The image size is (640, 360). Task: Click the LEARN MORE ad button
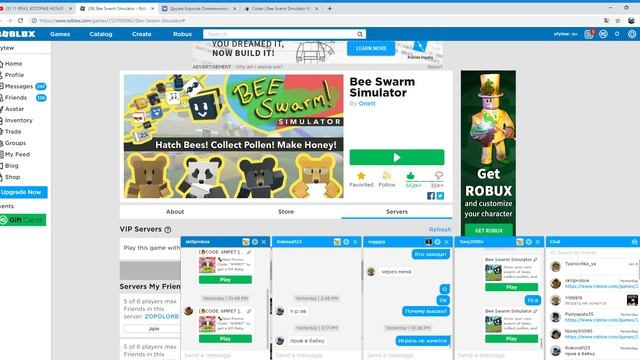pyautogui.click(x=371, y=48)
